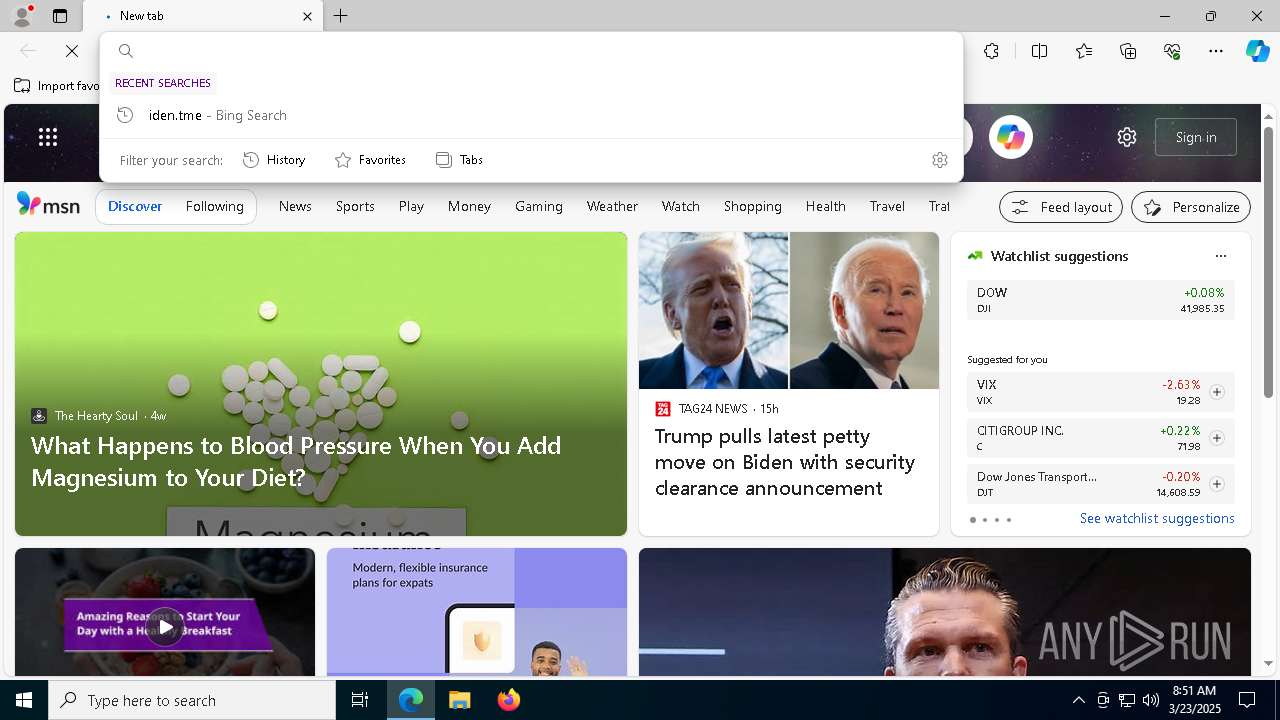1280x720 pixels.
Task: Add VIX to watchlist
Action: [x=1216, y=392]
